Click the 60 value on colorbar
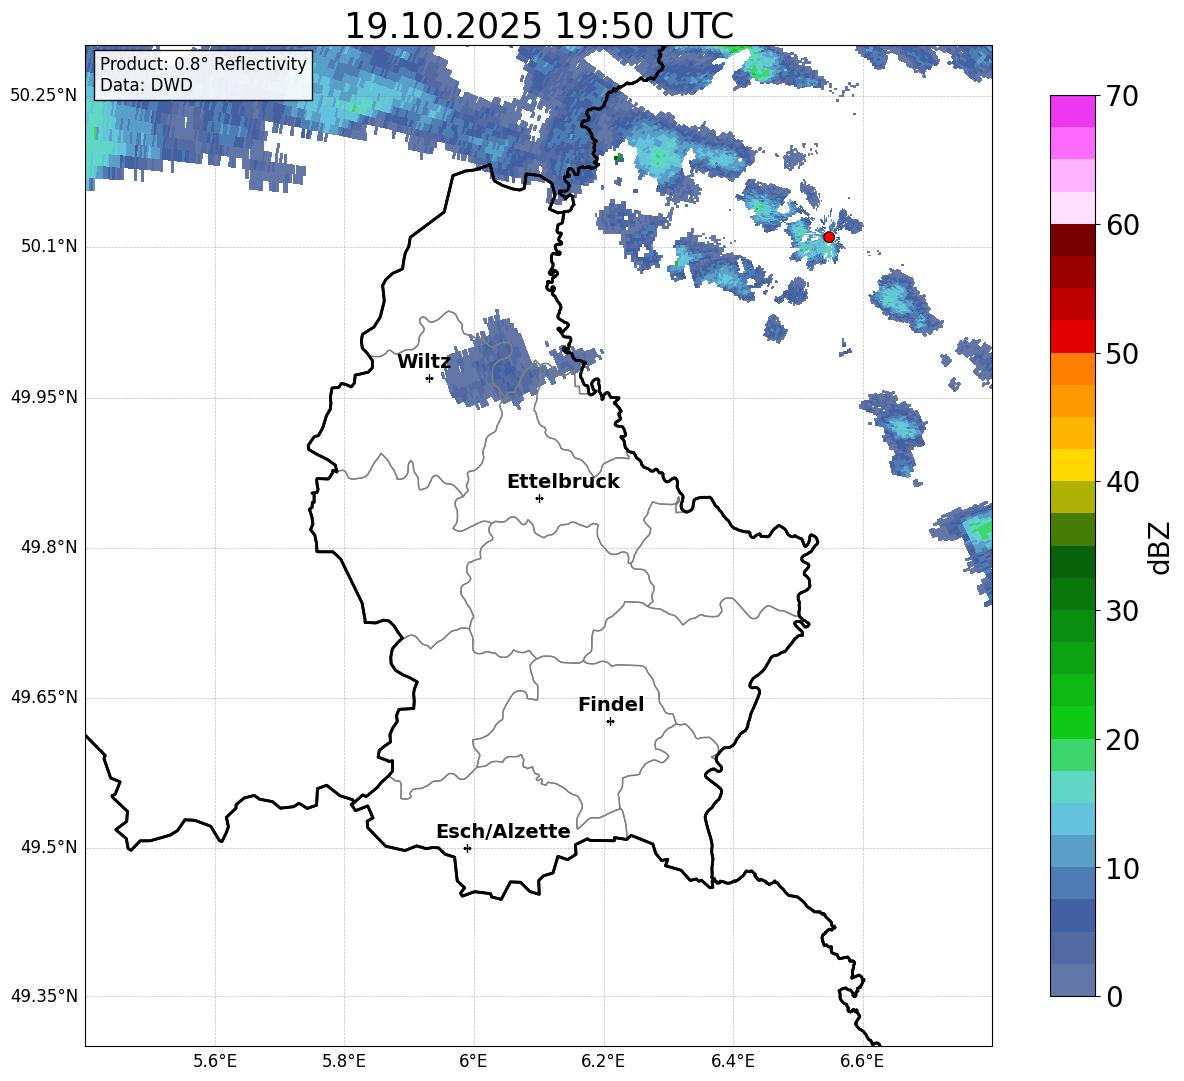Screen dimensions: 1184x1081 tap(1122, 225)
